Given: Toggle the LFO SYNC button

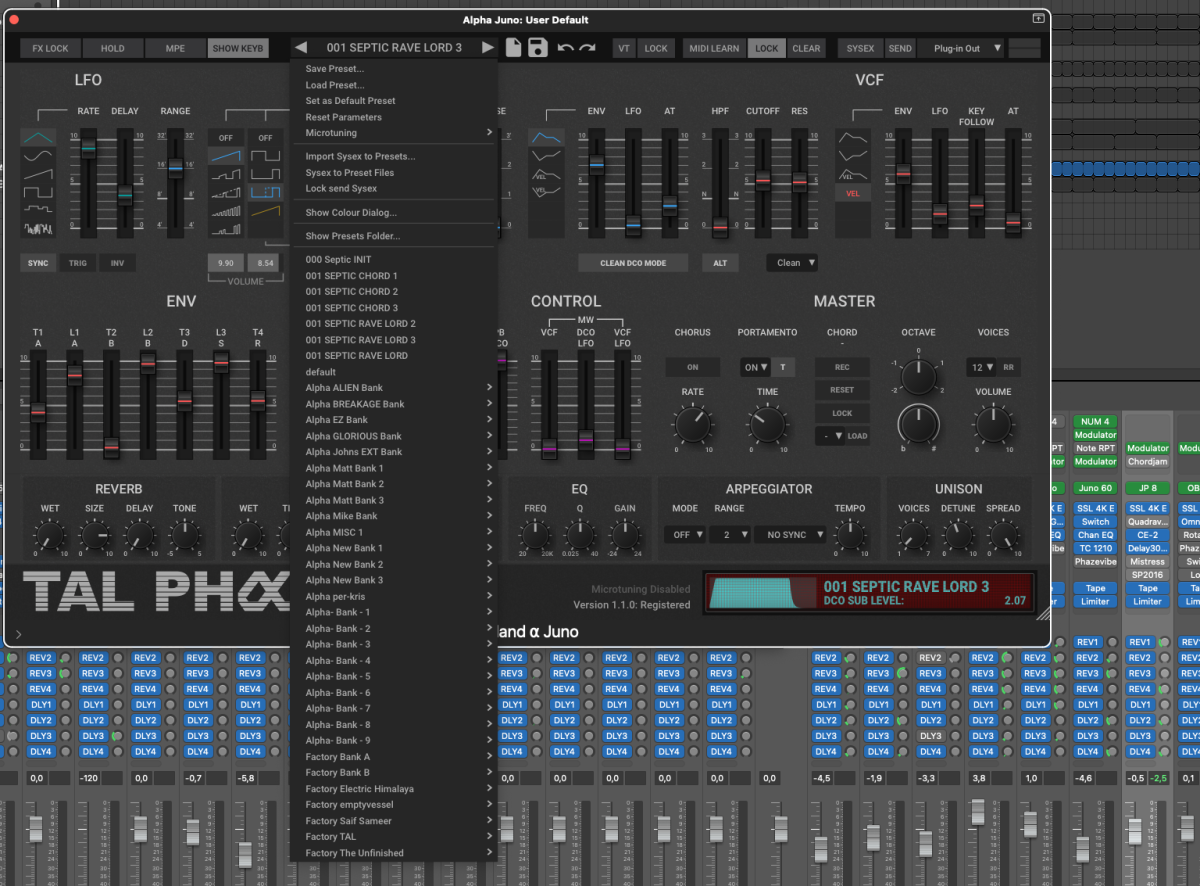Looking at the screenshot, I should [x=38, y=263].
